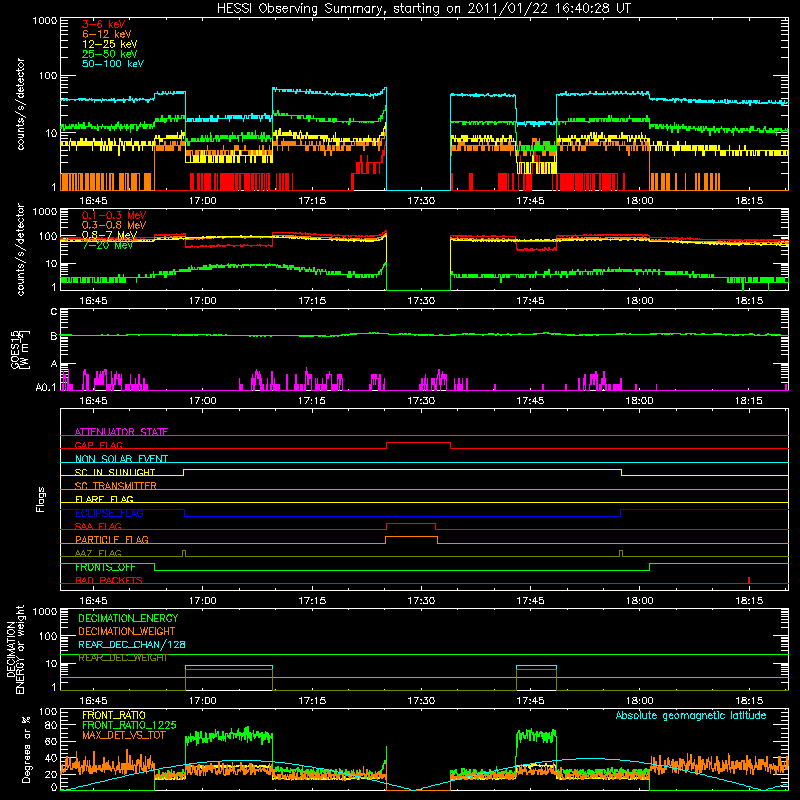Click the B level label on the GOES15 axis

pos(54,336)
